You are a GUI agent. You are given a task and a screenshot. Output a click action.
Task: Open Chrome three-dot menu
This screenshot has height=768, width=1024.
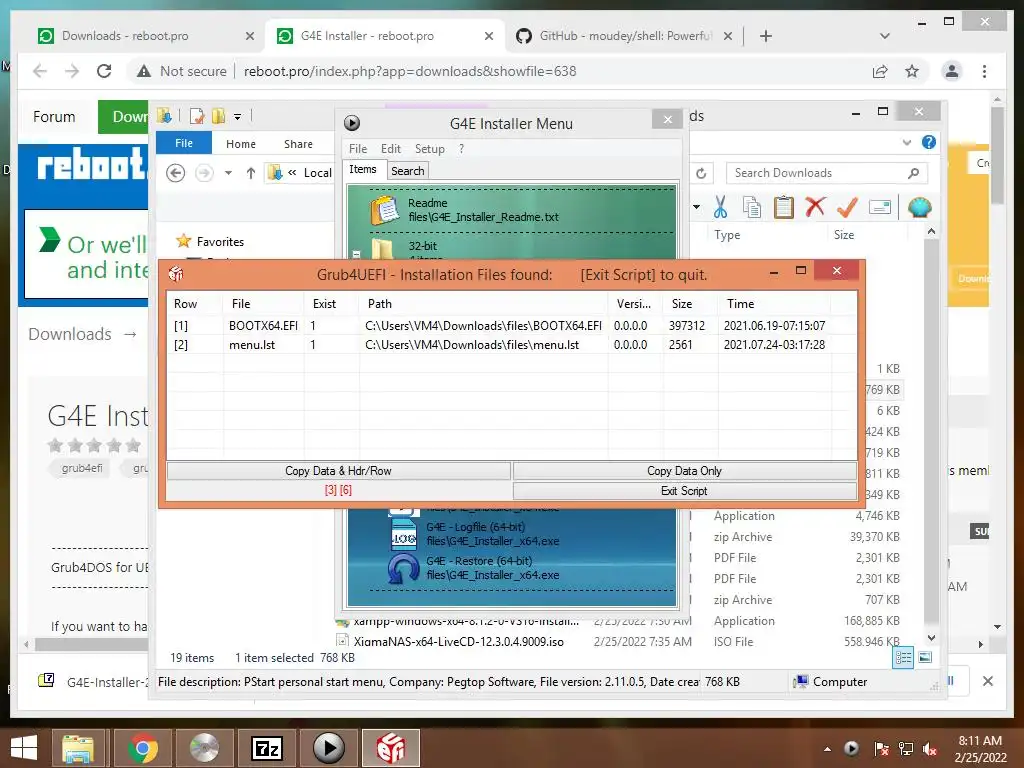984,71
